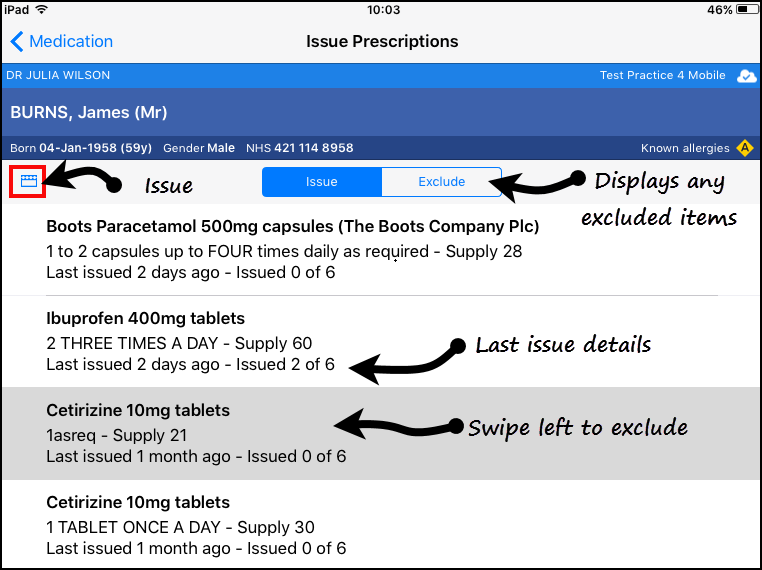Click the '1 TABLET ONCE A DAY - Supply 30' line
762x570 pixels.
pos(180,527)
